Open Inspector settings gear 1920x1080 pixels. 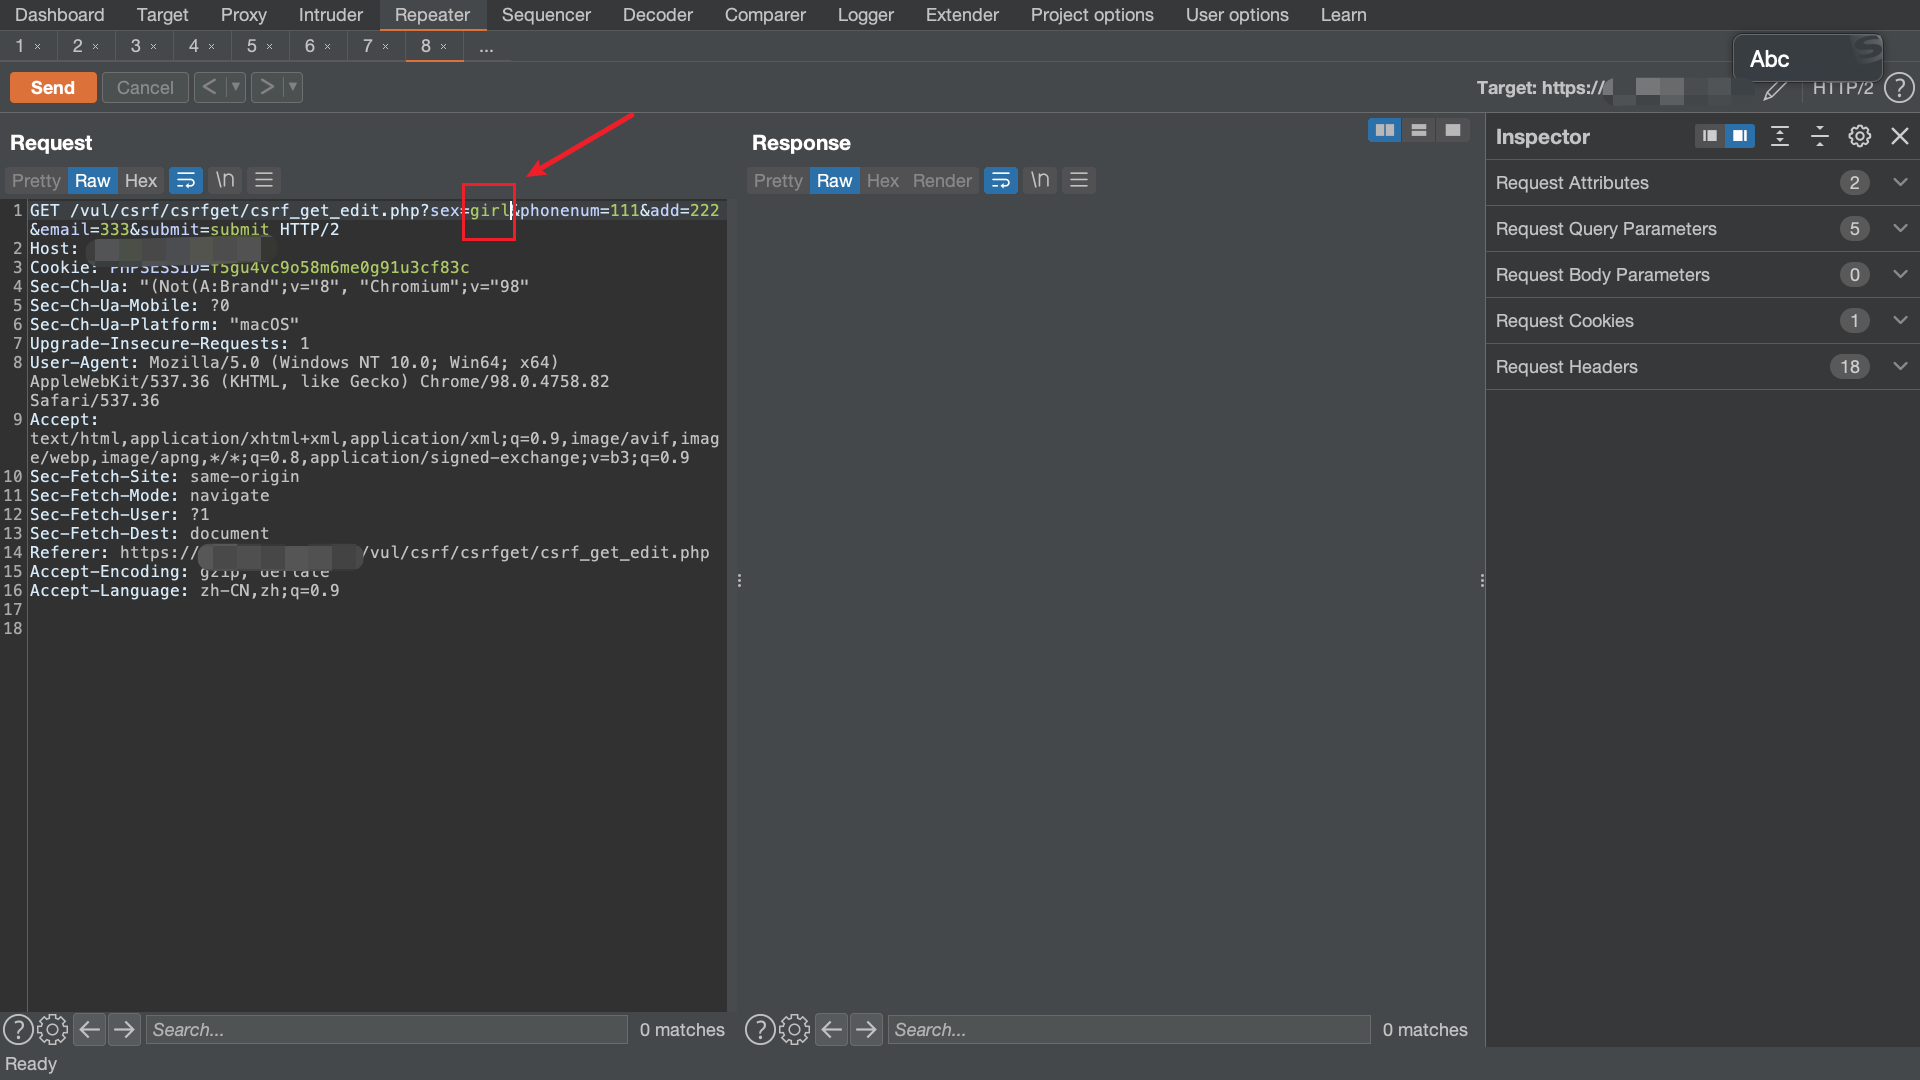coord(1860,136)
